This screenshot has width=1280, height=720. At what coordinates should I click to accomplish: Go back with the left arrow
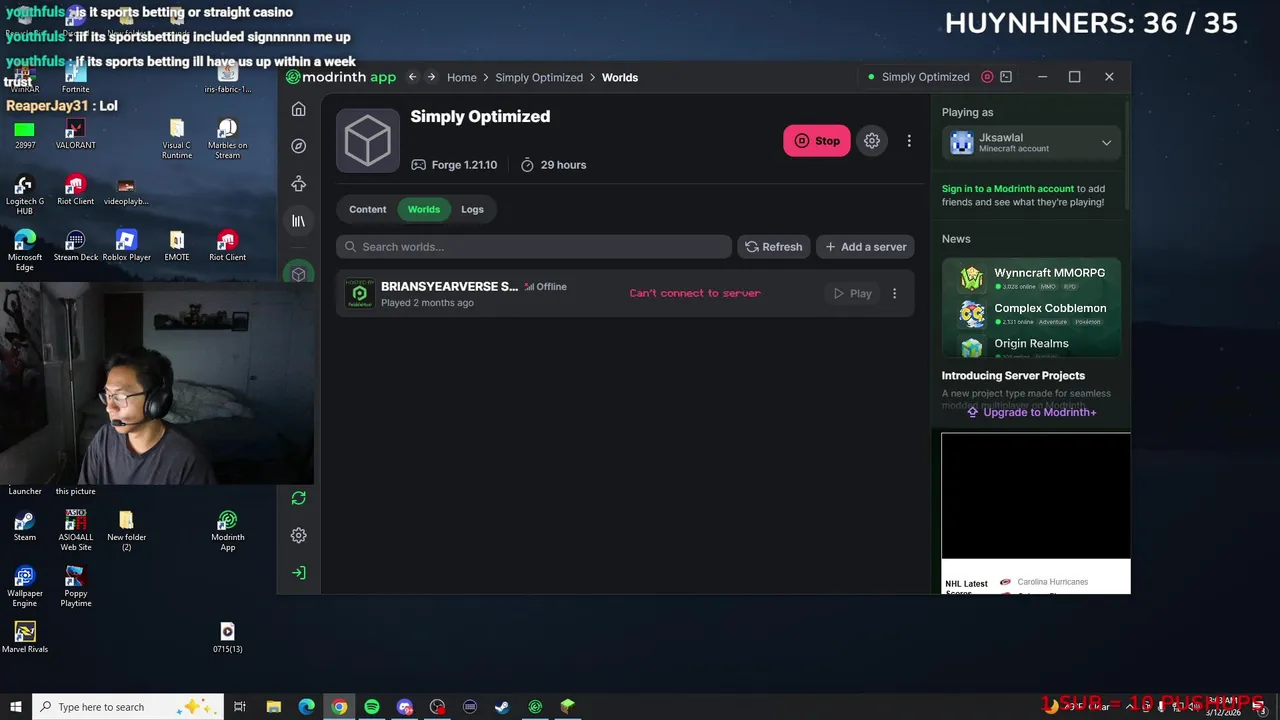pos(412,77)
